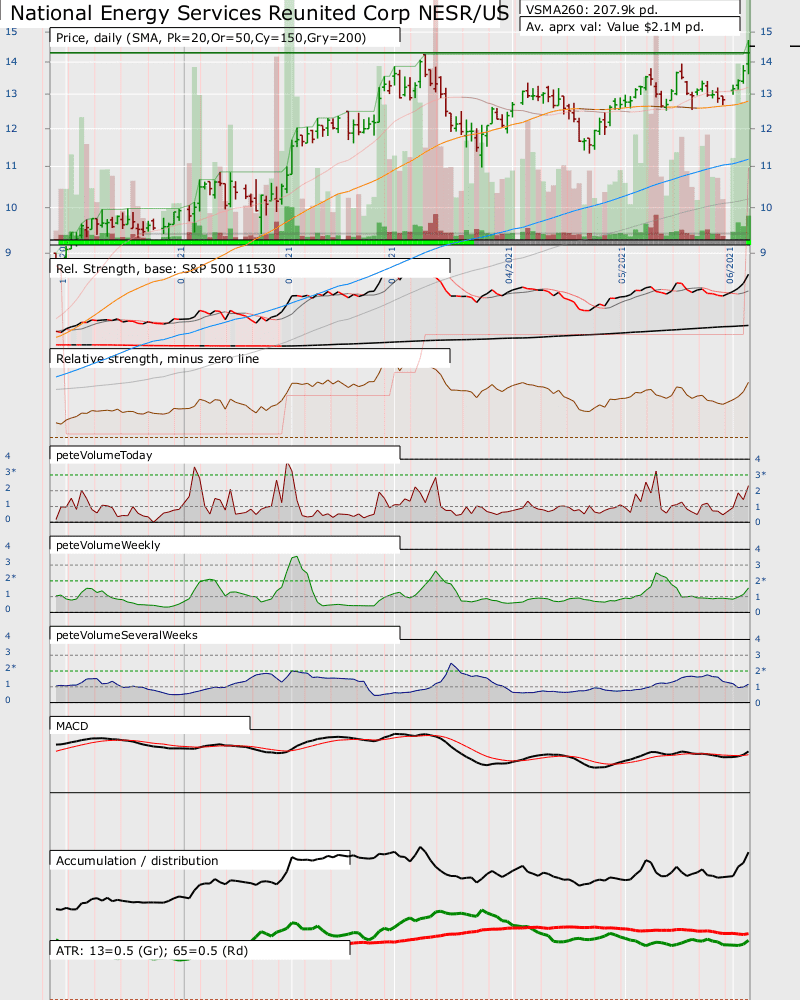800x1000 pixels.
Task: Click the 'peteVolumeToday' panel label
Action: 104,455
